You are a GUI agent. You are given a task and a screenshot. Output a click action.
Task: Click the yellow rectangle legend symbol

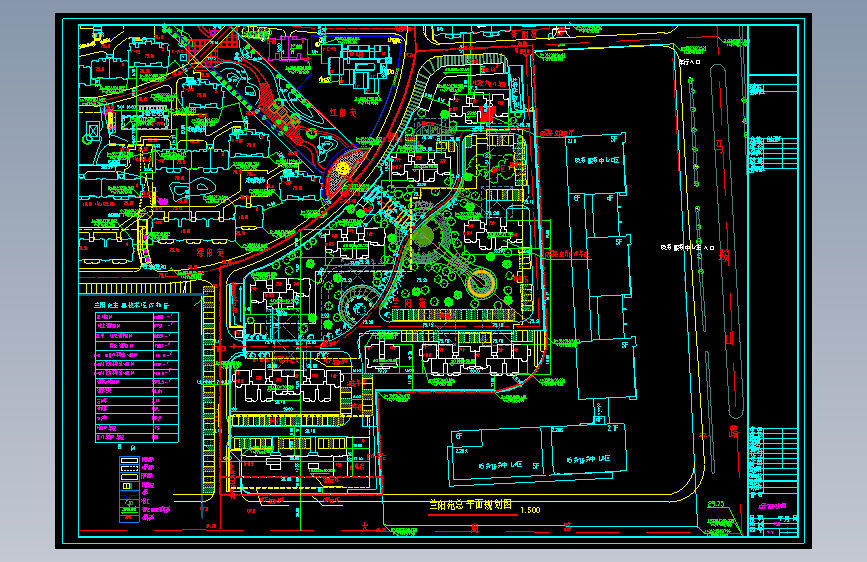click(129, 476)
